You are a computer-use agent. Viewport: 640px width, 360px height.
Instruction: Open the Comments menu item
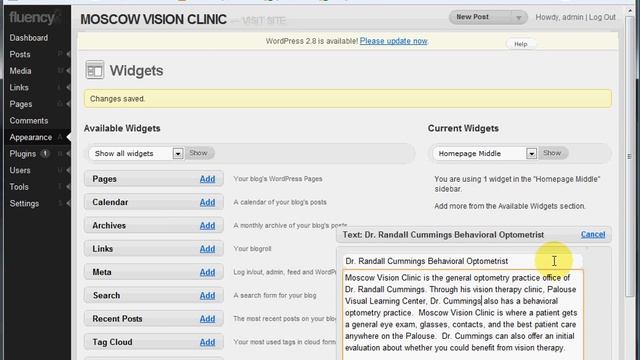[29, 120]
